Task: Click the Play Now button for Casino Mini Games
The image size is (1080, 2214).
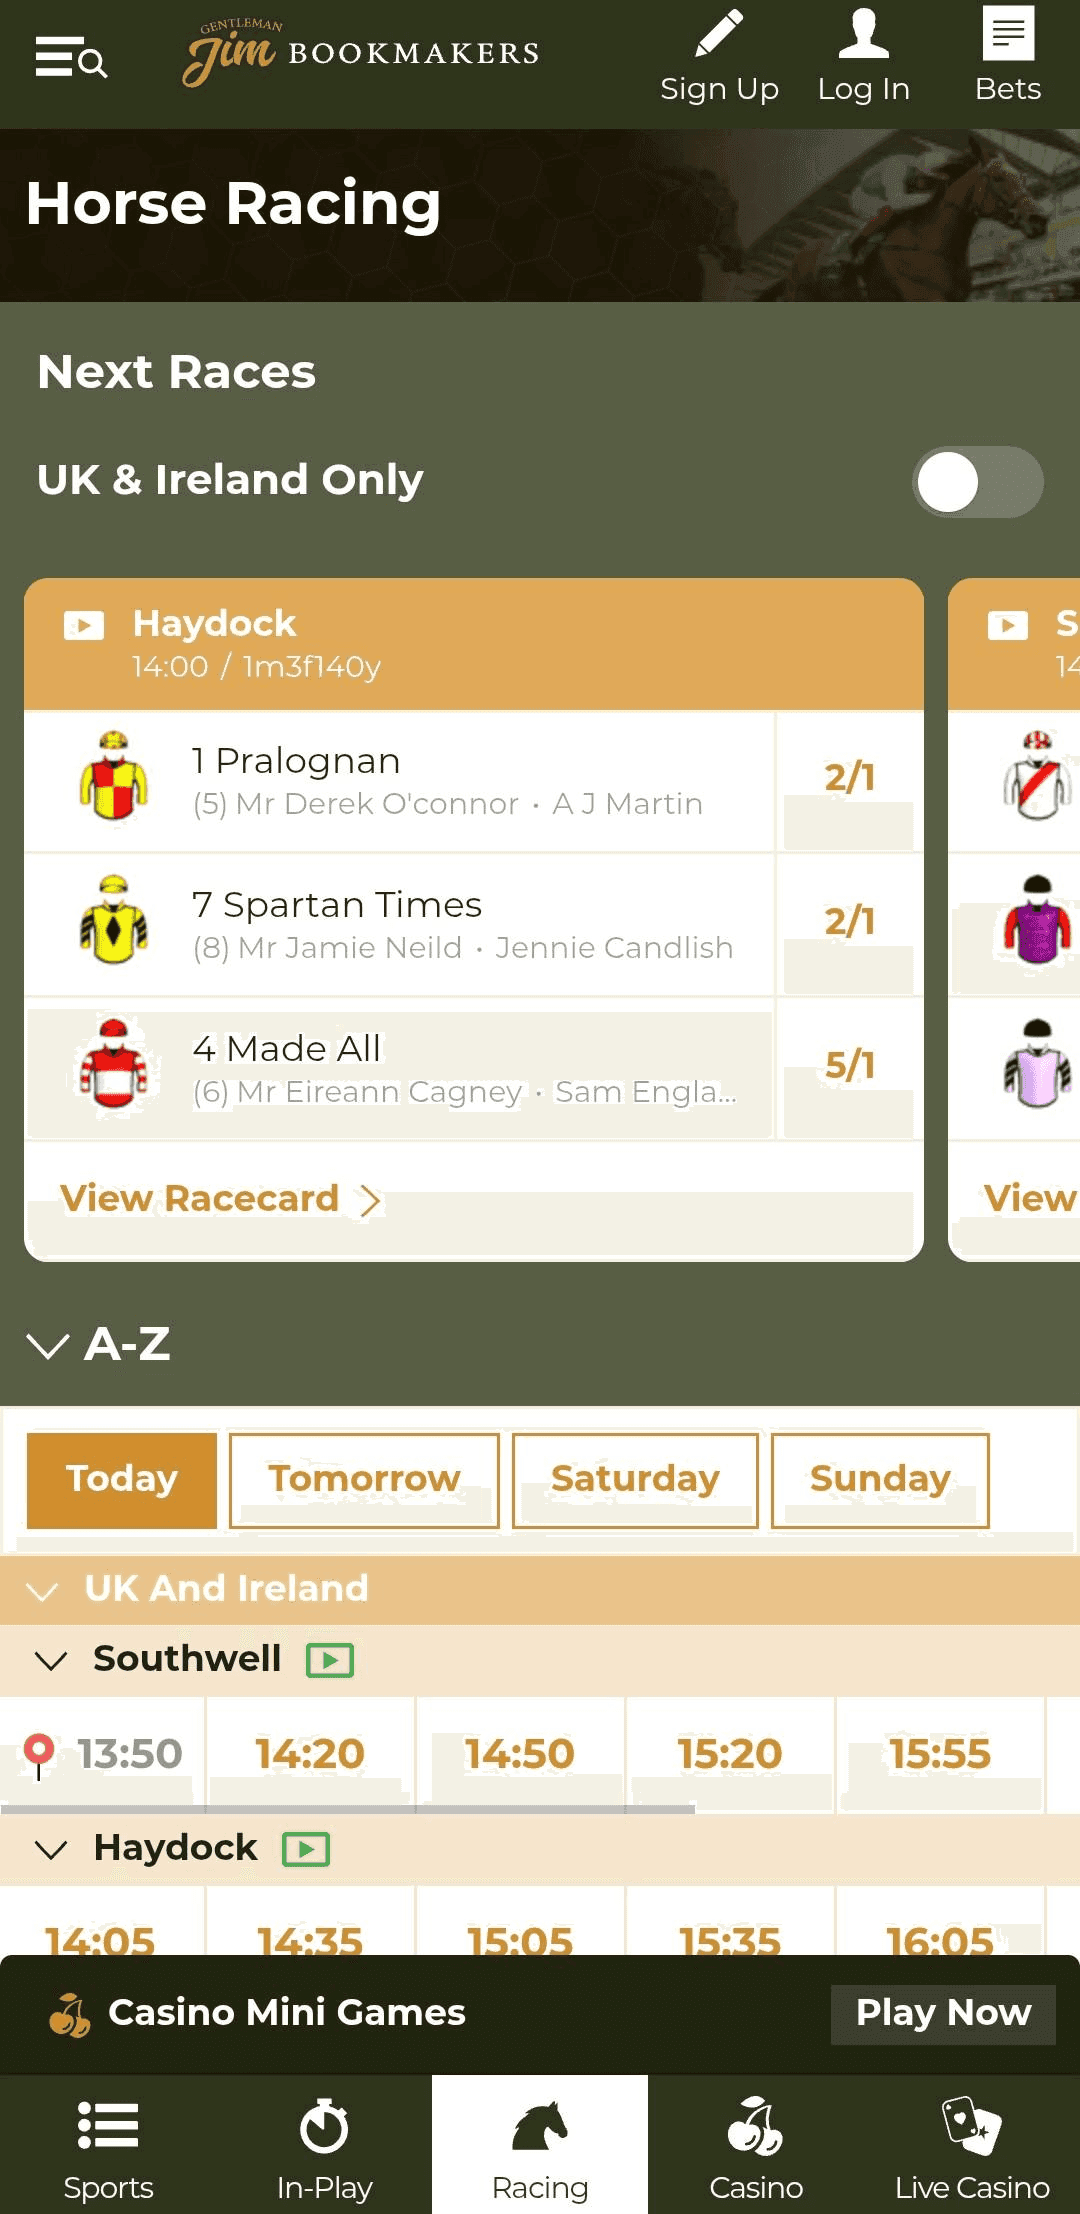Action: tap(943, 2013)
